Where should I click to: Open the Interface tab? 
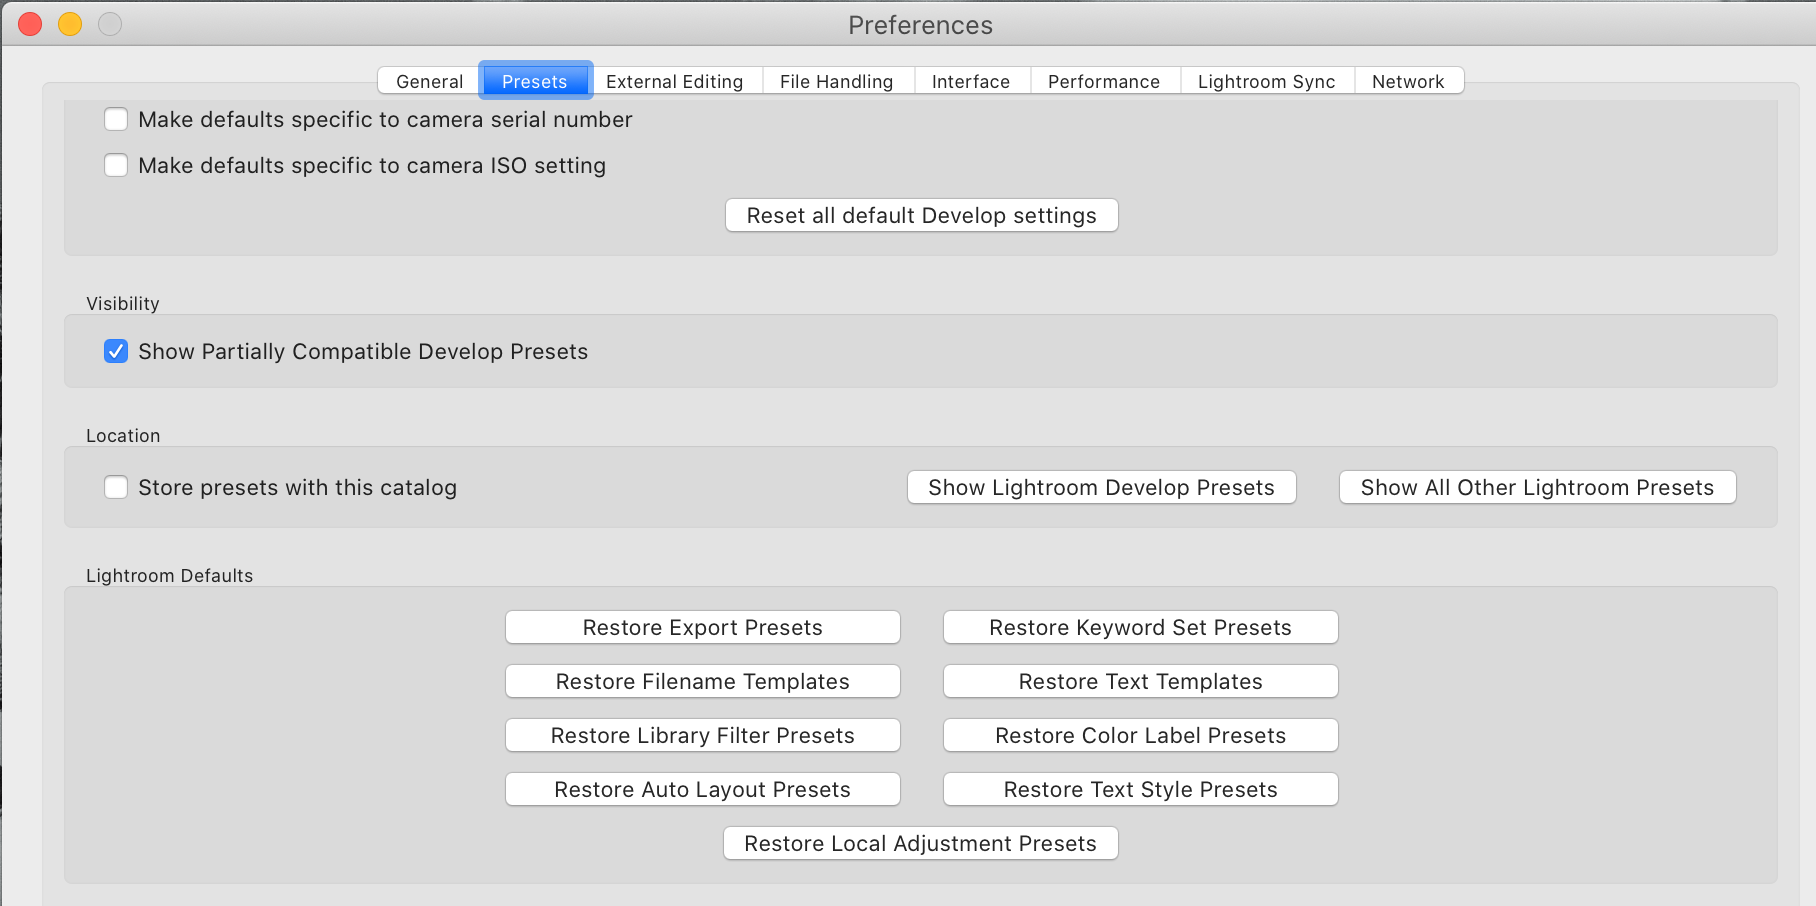[x=971, y=81]
